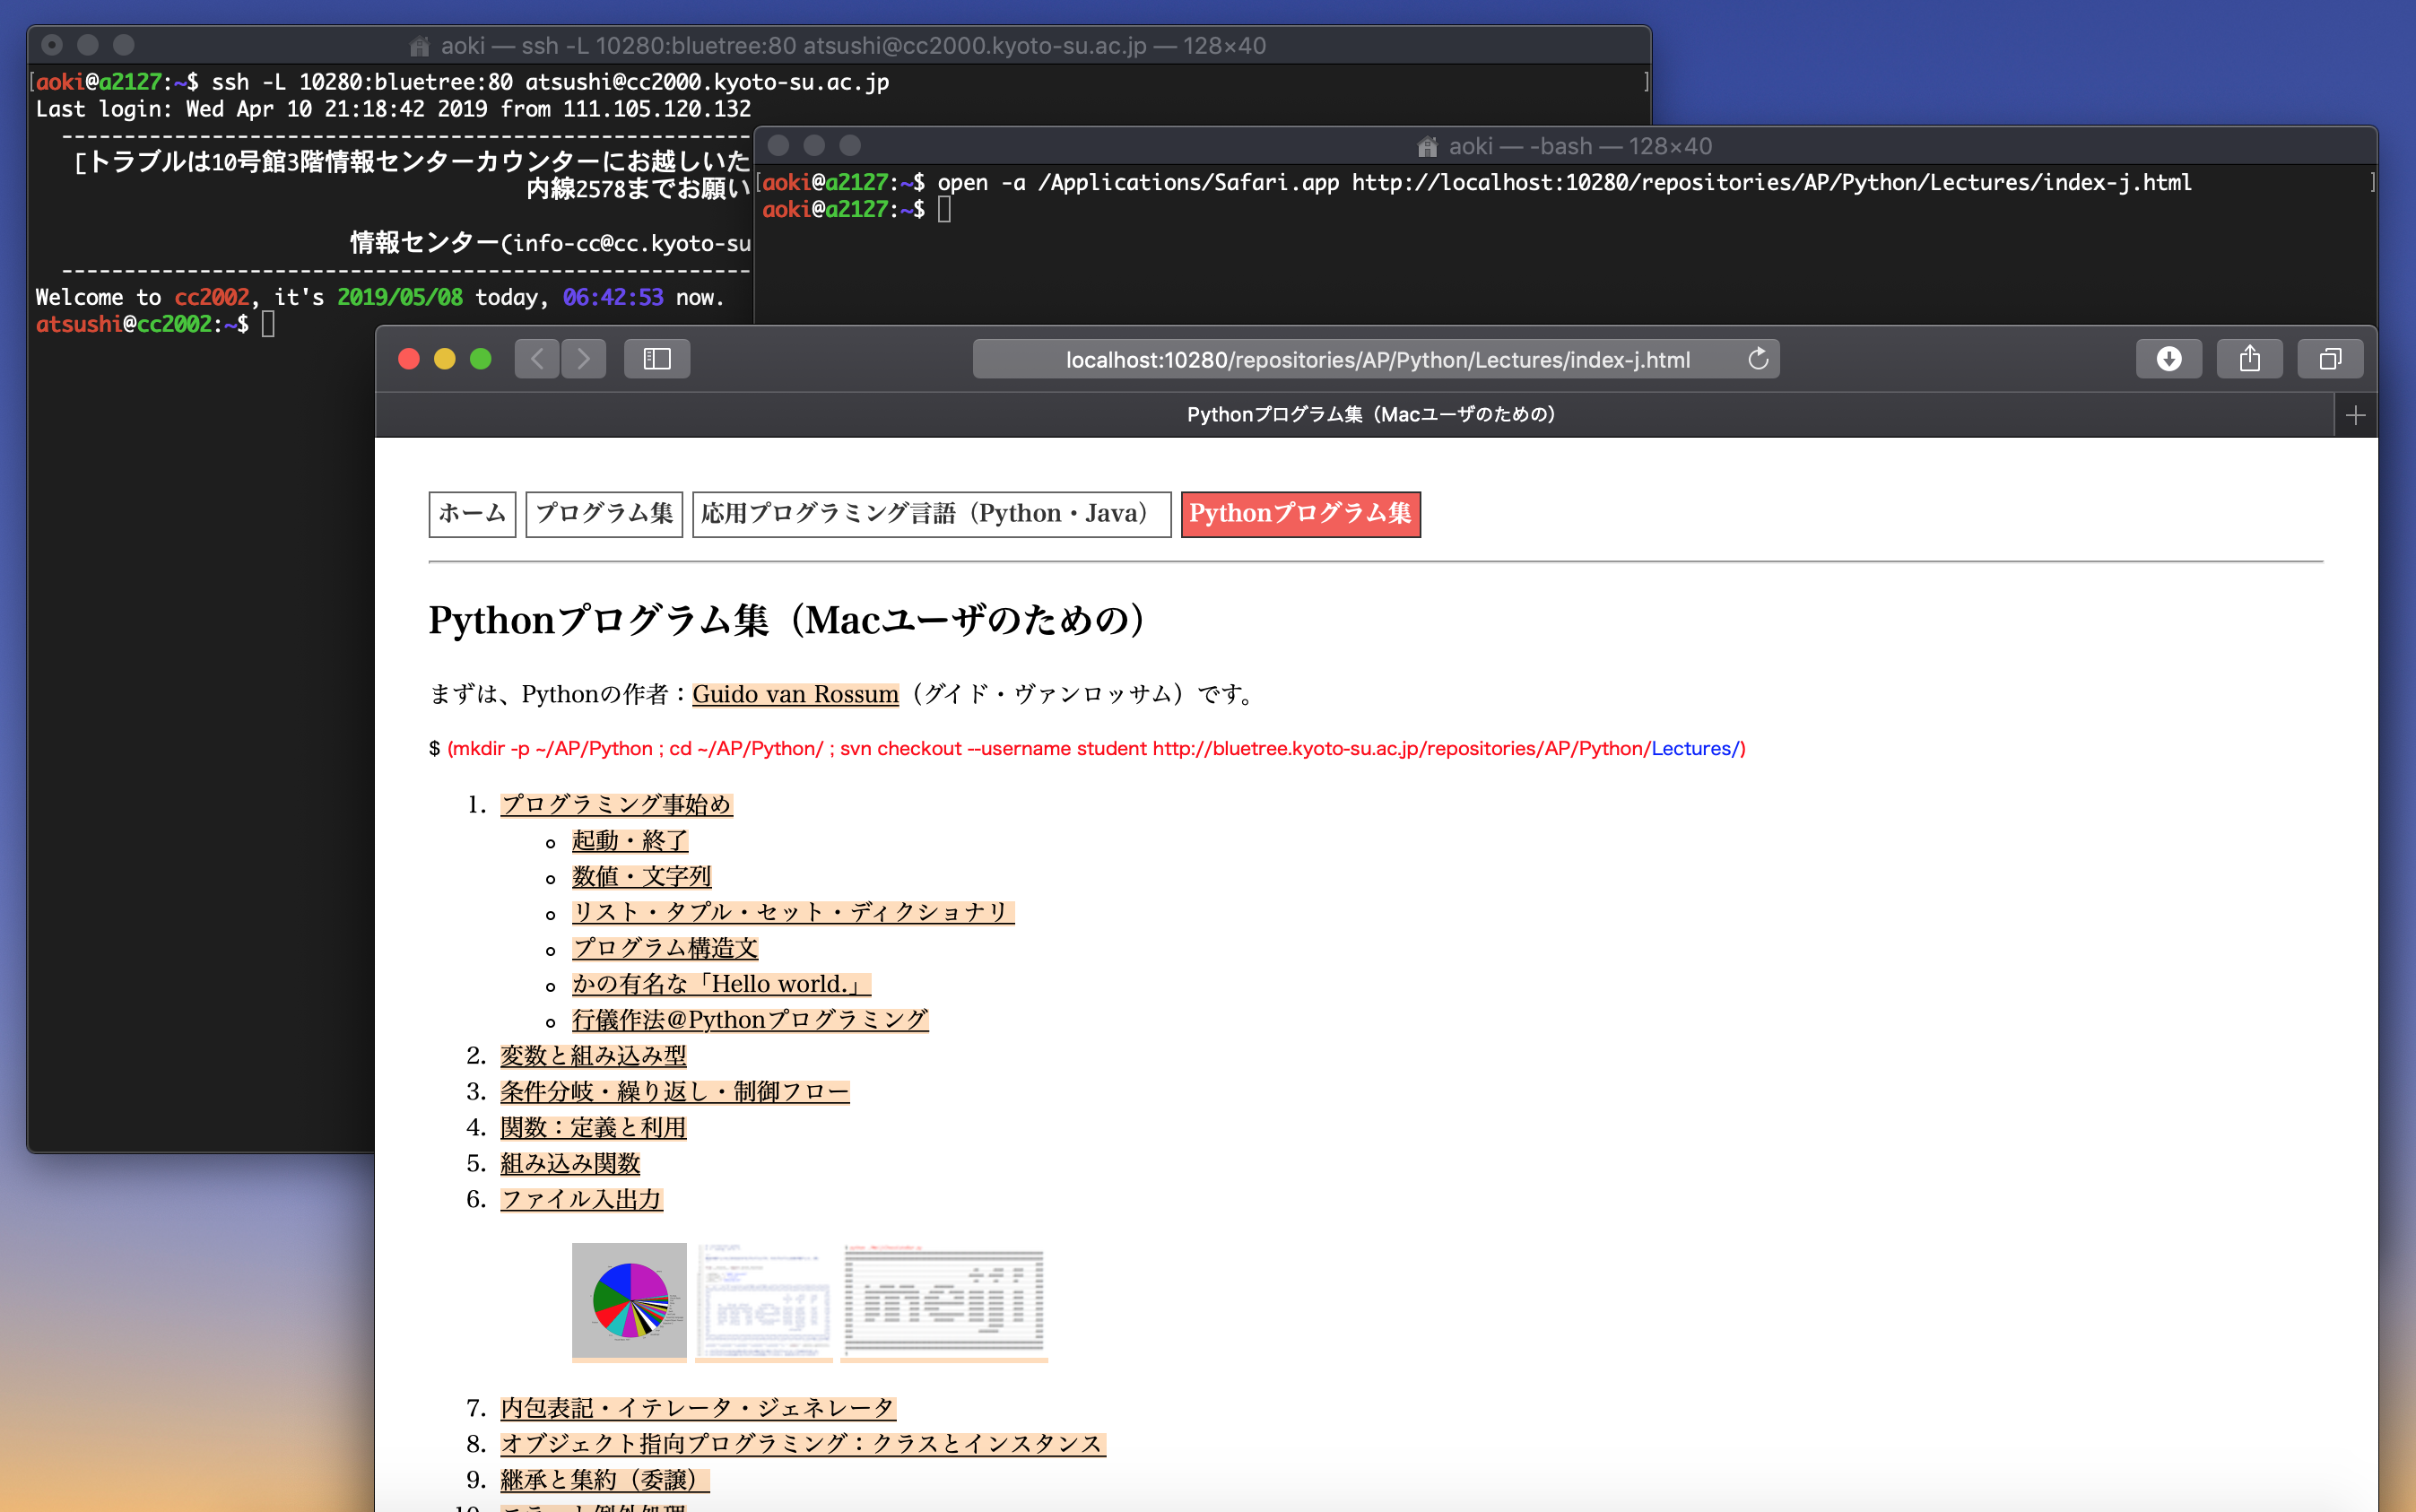2416x1512 pixels.
Task: Open the ファイル入出力 link
Action: point(582,1199)
